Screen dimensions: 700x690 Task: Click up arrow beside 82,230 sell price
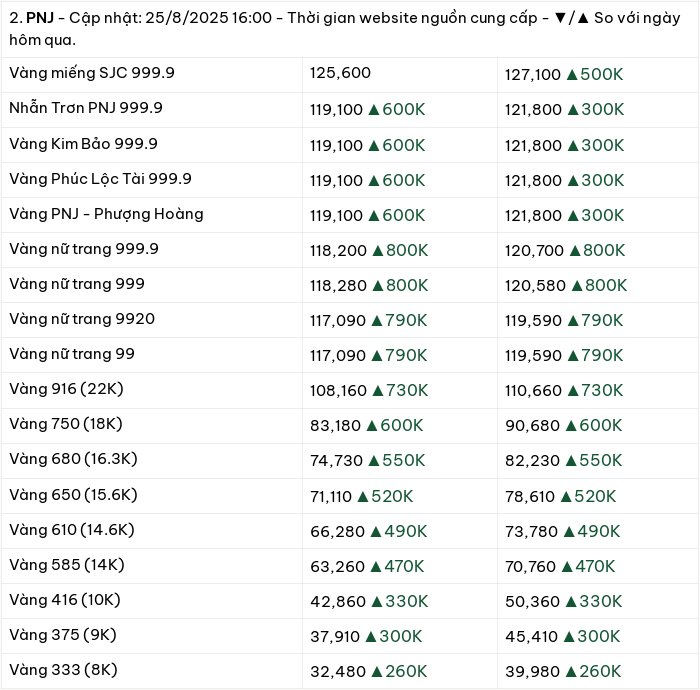point(571,461)
